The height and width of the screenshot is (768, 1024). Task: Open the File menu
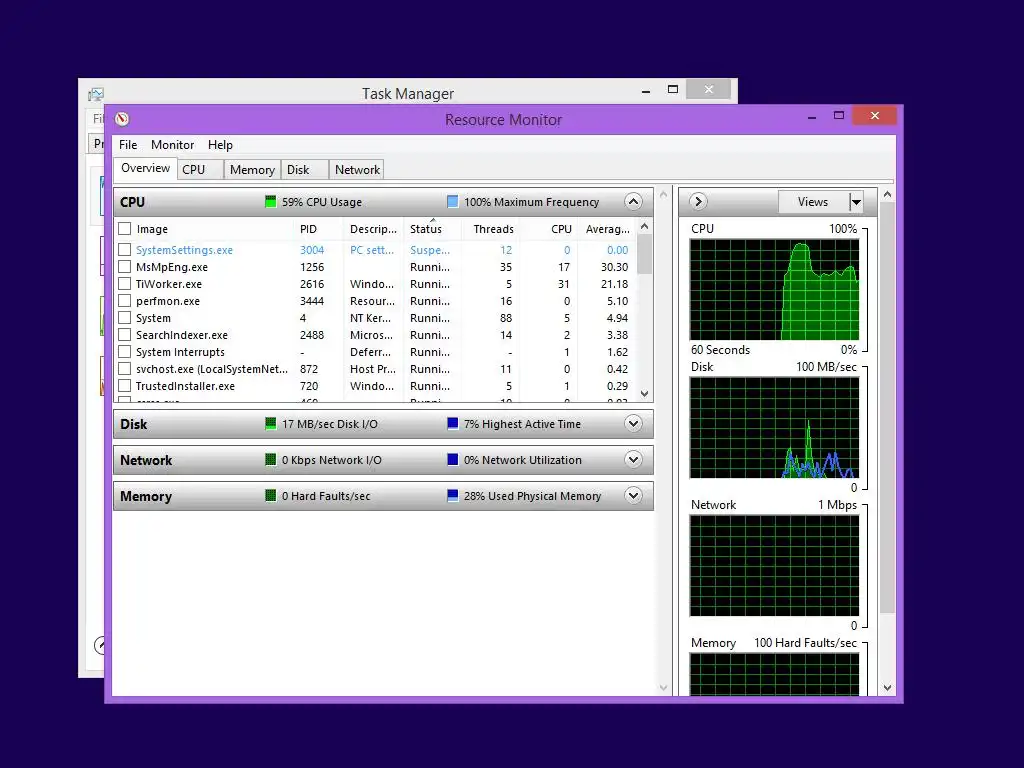(128, 145)
